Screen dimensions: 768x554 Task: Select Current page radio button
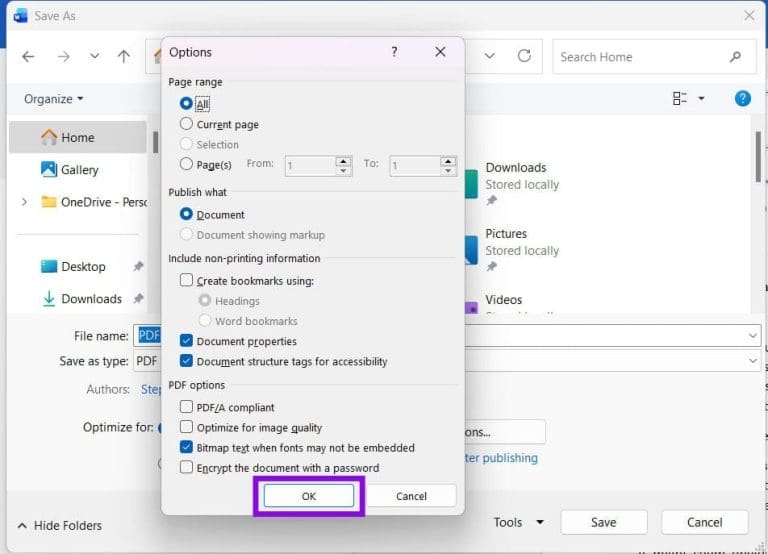[186, 124]
